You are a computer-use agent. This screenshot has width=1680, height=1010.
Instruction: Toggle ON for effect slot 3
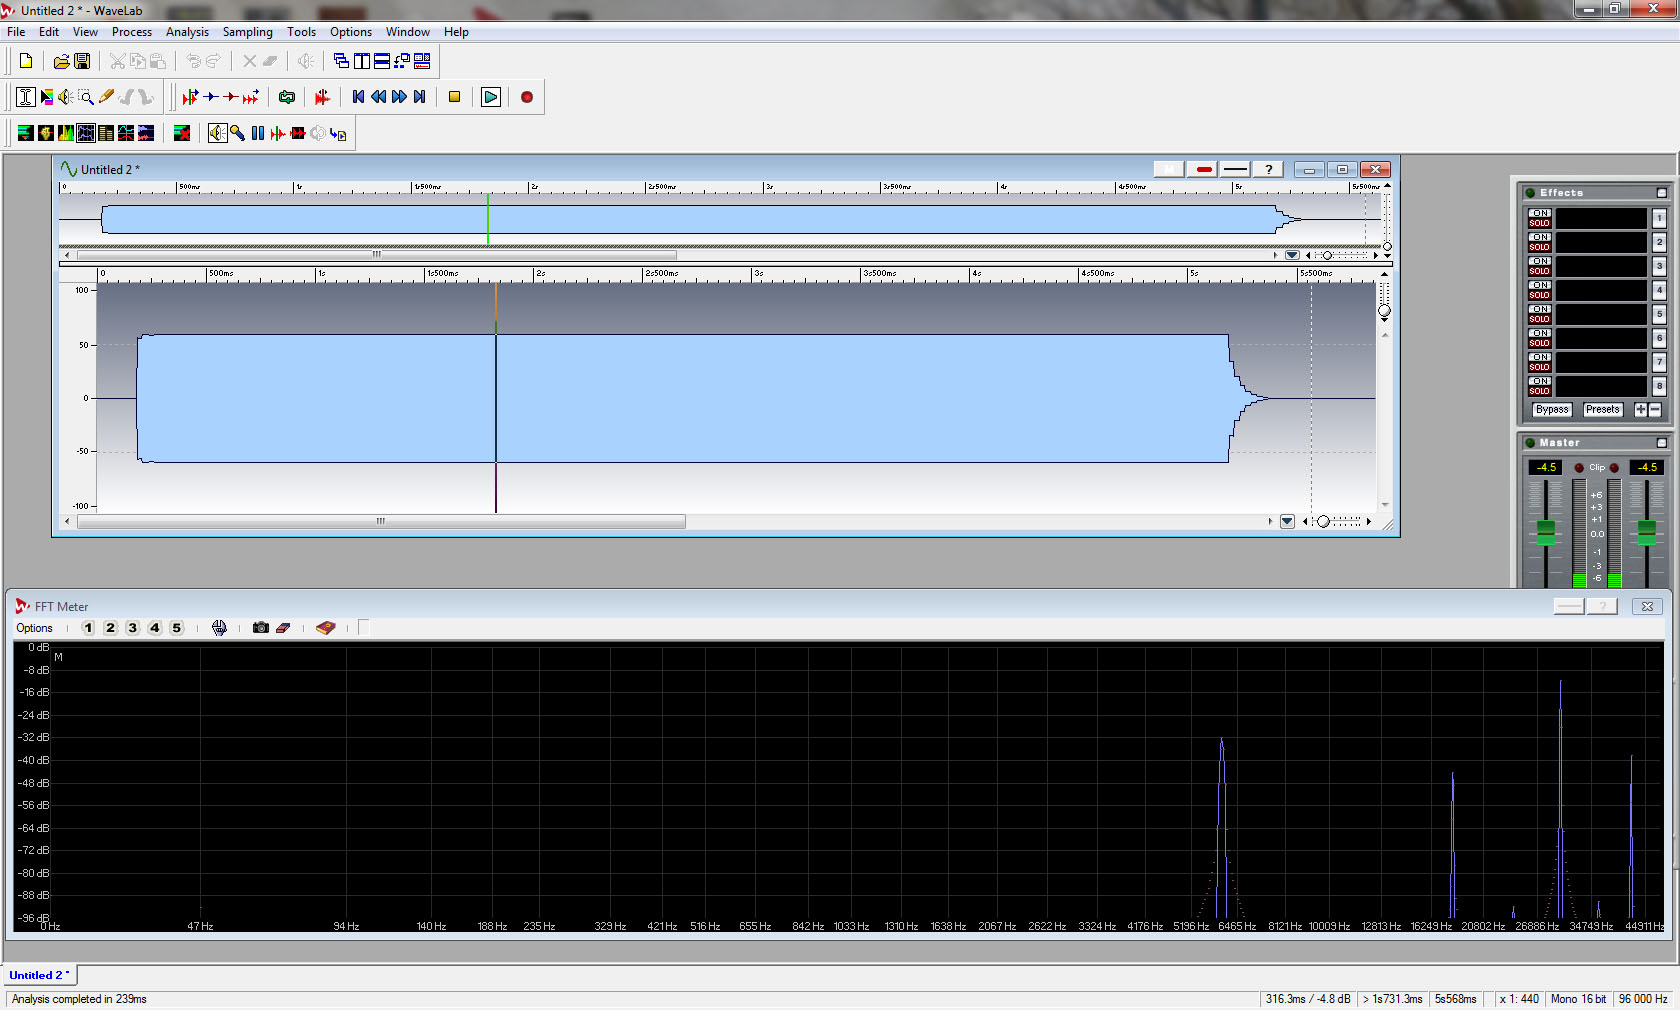[x=1539, y=261]
